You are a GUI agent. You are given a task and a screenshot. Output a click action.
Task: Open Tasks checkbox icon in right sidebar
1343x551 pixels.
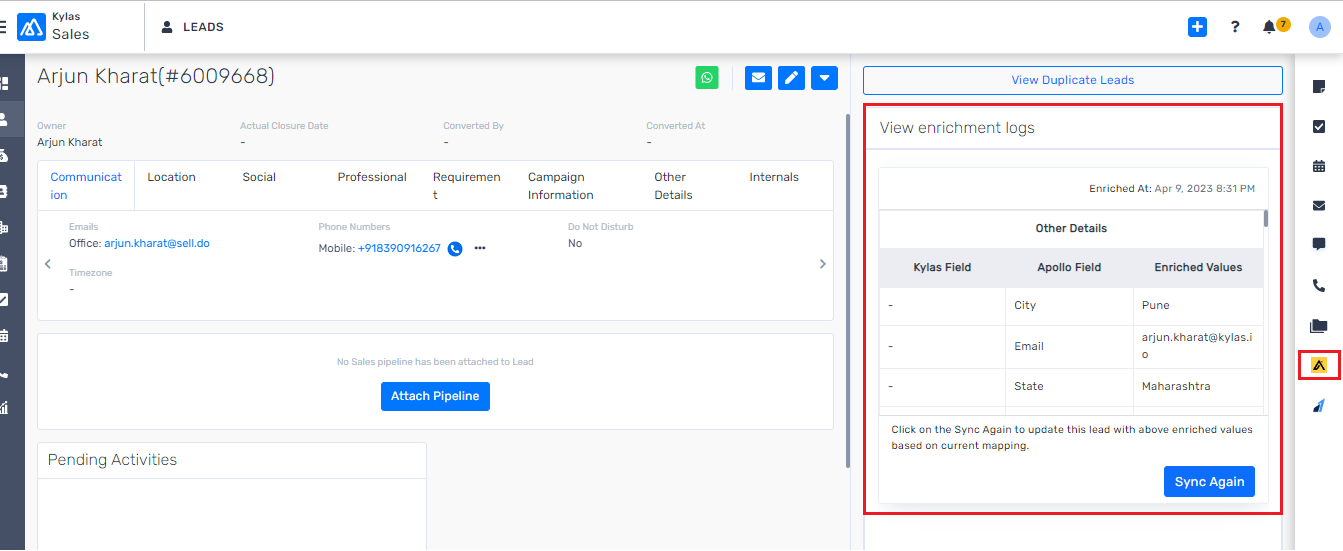pos(1318,127)
